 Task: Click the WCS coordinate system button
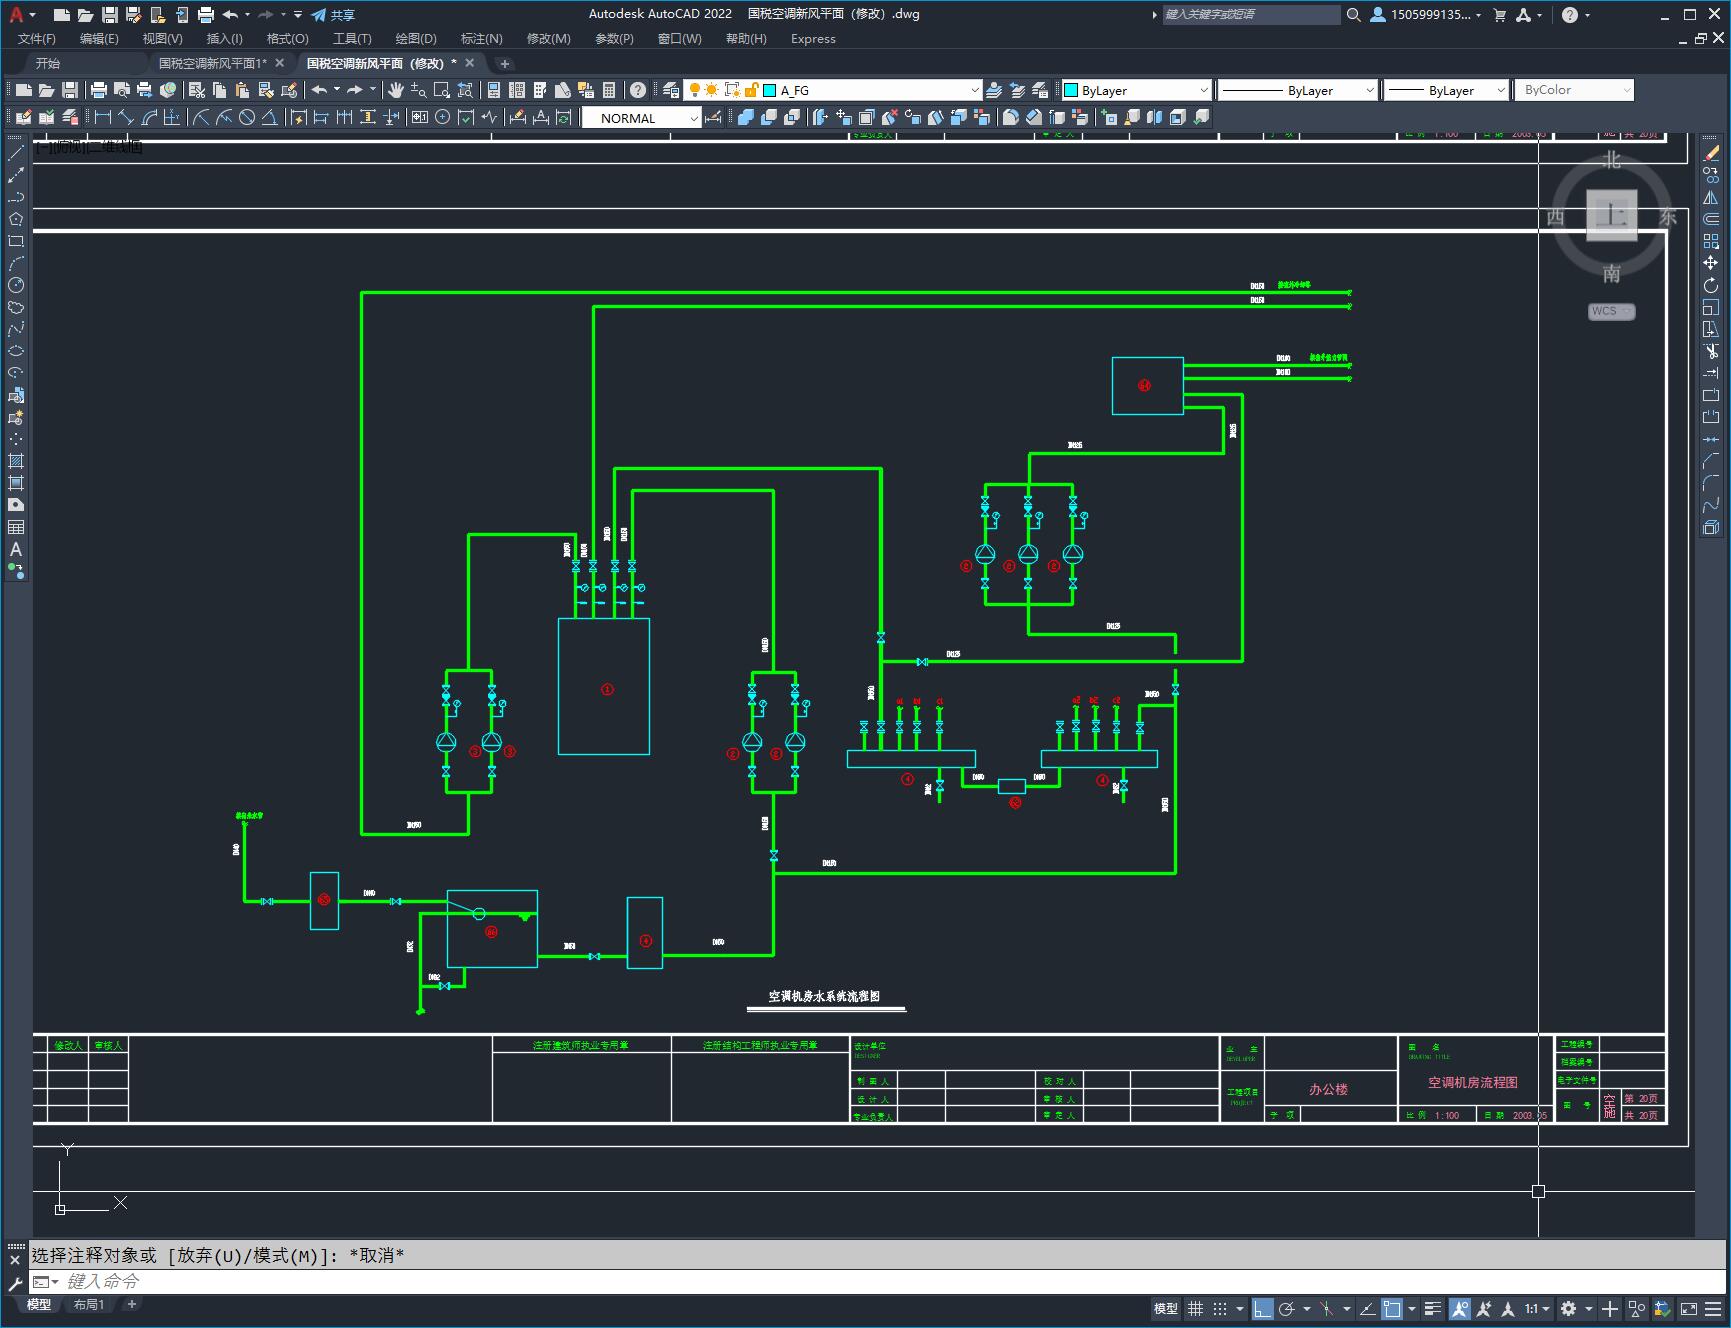point(1610,311)
